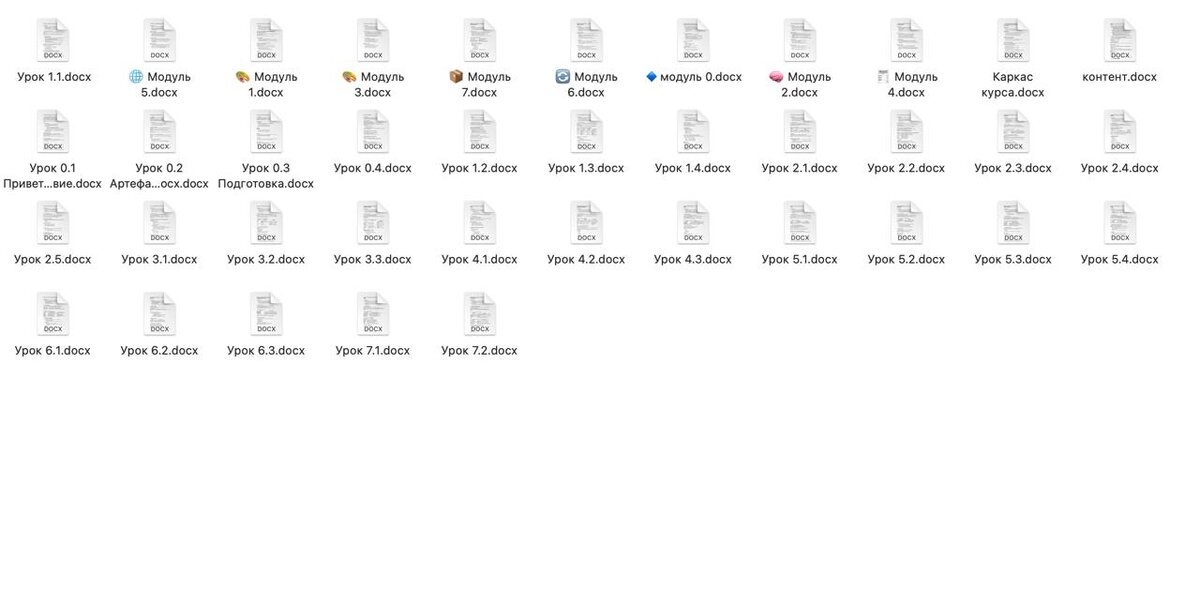Click the file name "Урок 5.2.docx"
This screenshot has width=1200, height=592.
tap(906, 260)
